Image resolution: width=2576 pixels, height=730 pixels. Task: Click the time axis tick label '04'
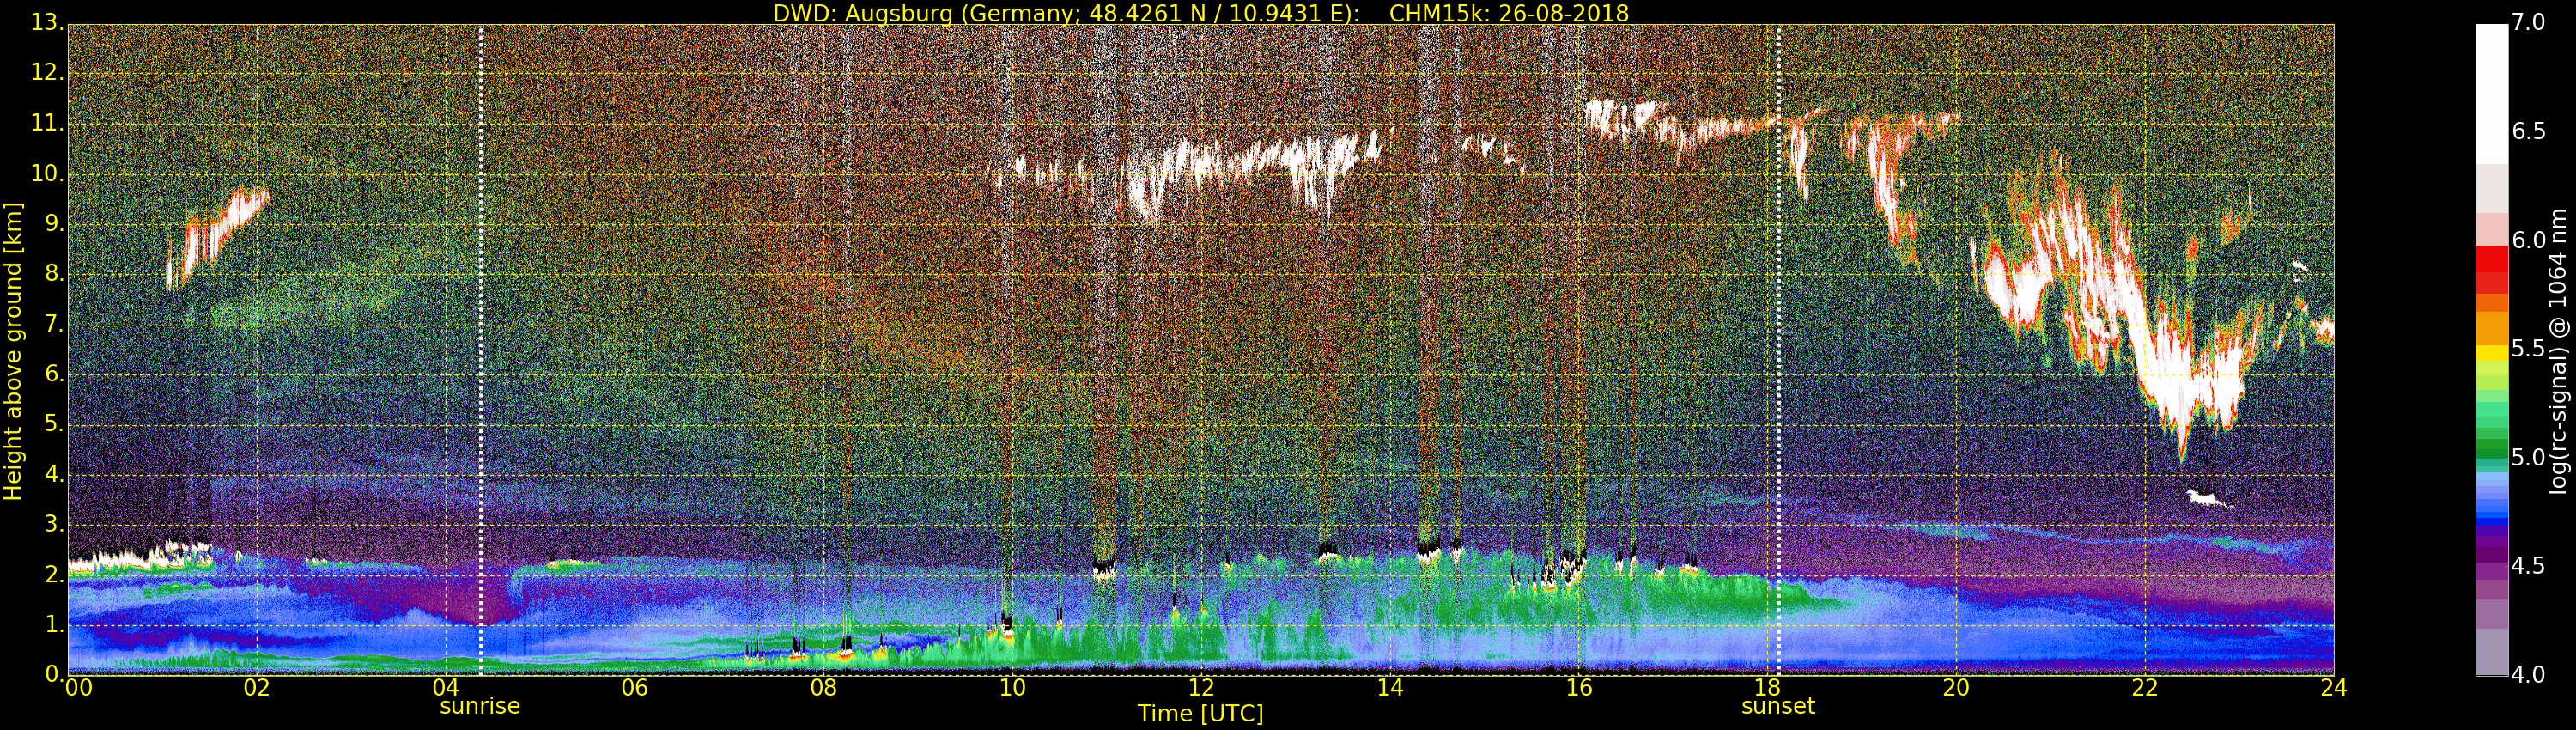[x=446, y=688]
